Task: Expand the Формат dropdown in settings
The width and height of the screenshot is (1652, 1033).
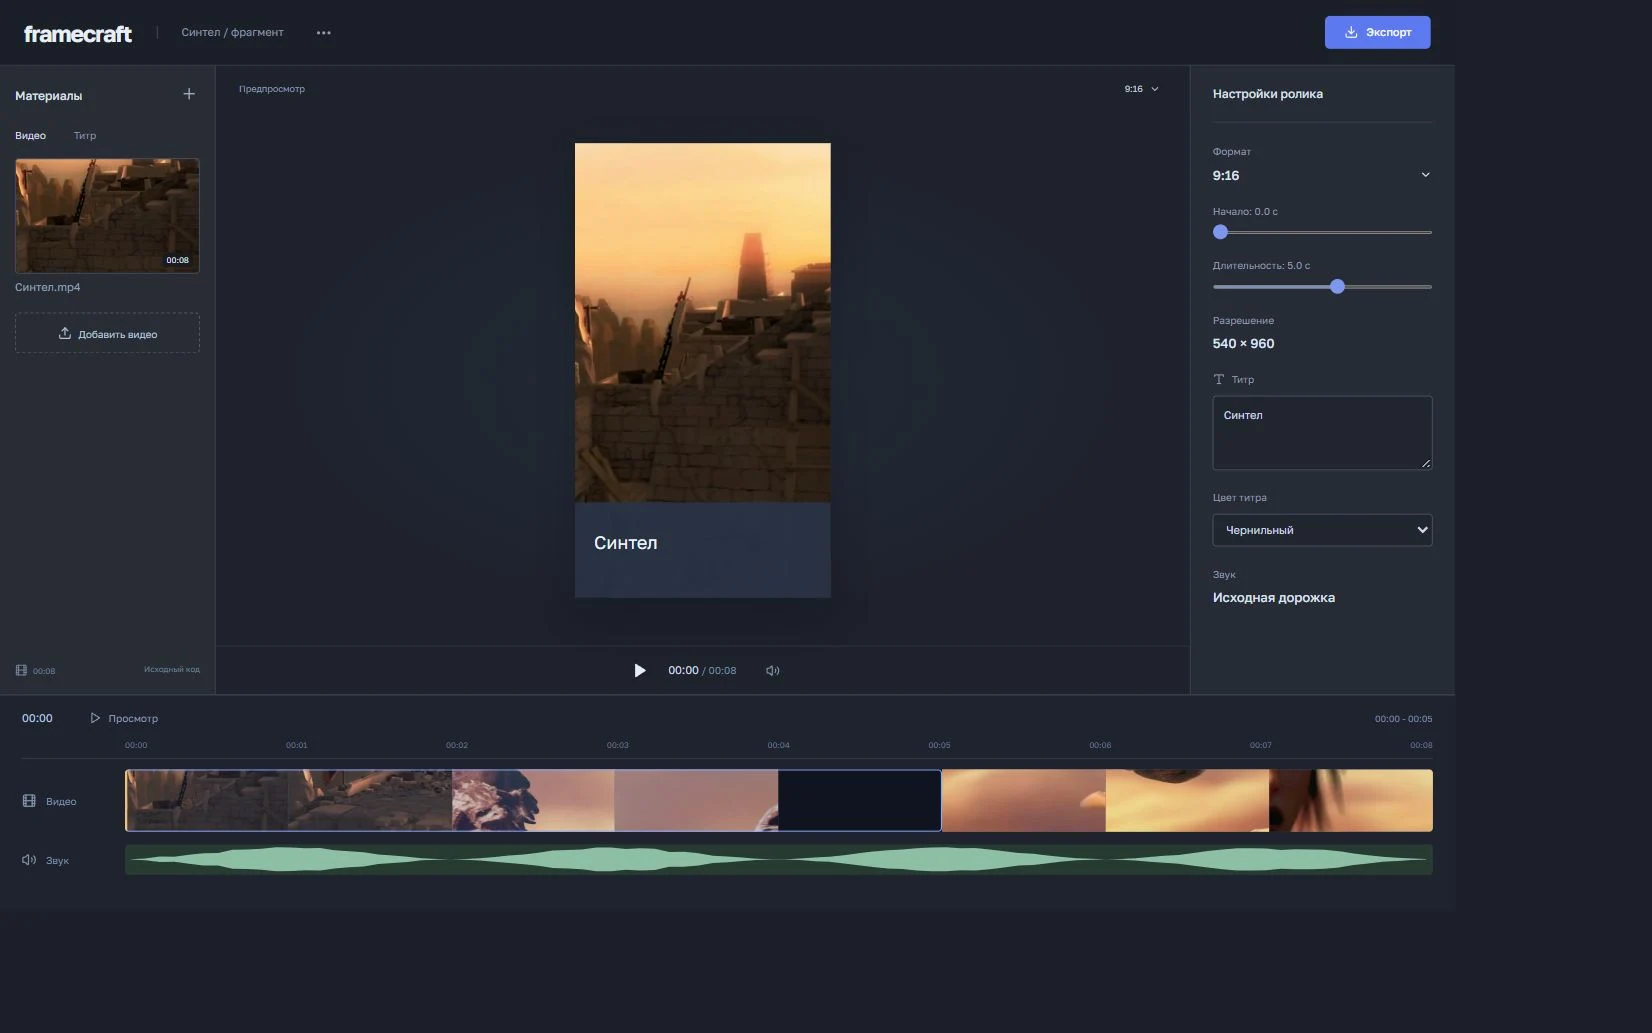Action: (1322, 175)
